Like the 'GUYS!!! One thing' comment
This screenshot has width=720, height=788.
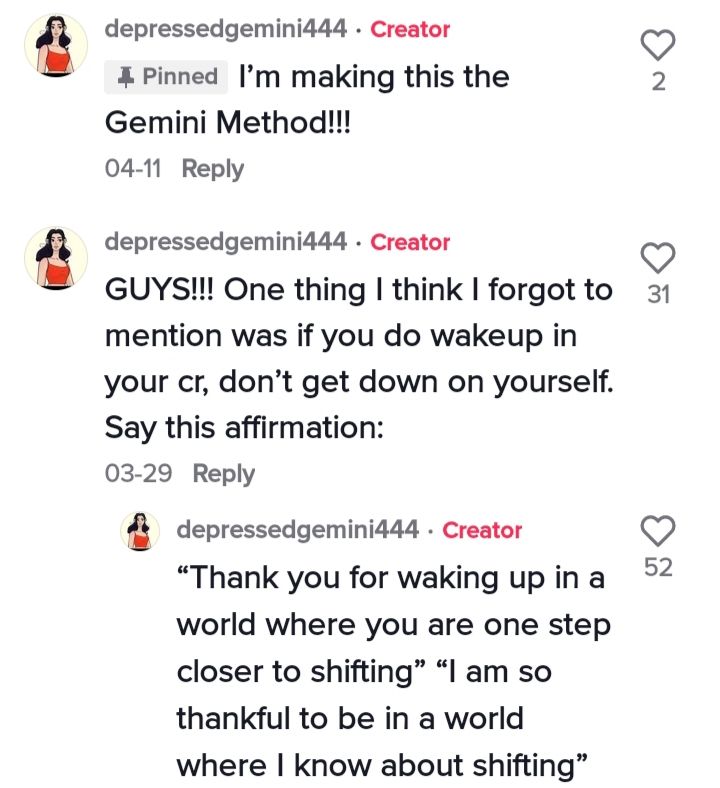tap(658, 258)
